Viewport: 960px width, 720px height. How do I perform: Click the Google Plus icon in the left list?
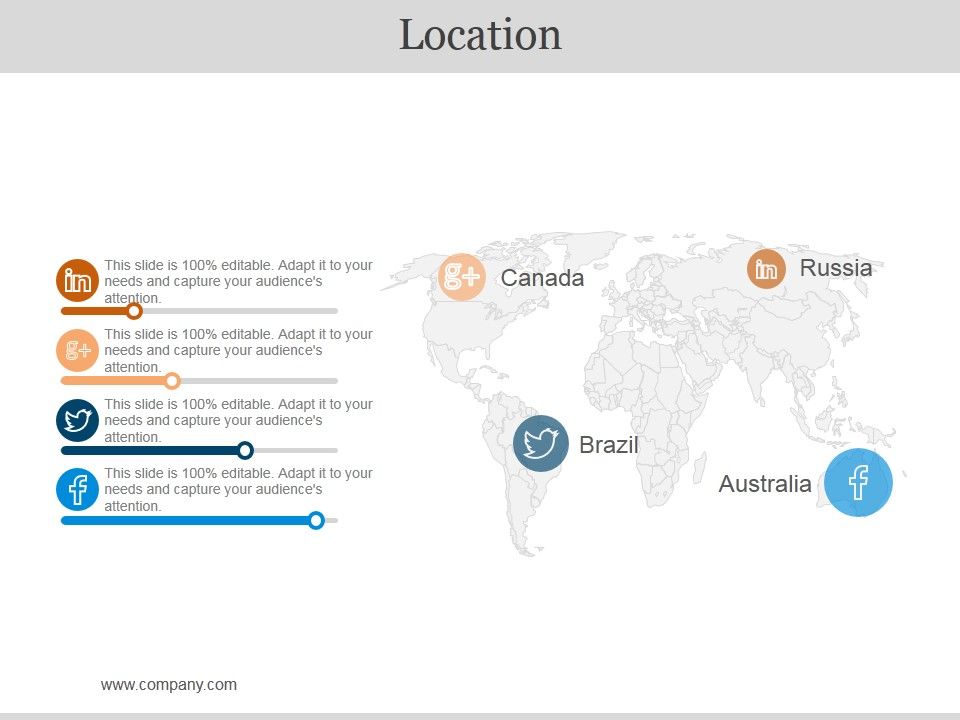coord(77,350)
